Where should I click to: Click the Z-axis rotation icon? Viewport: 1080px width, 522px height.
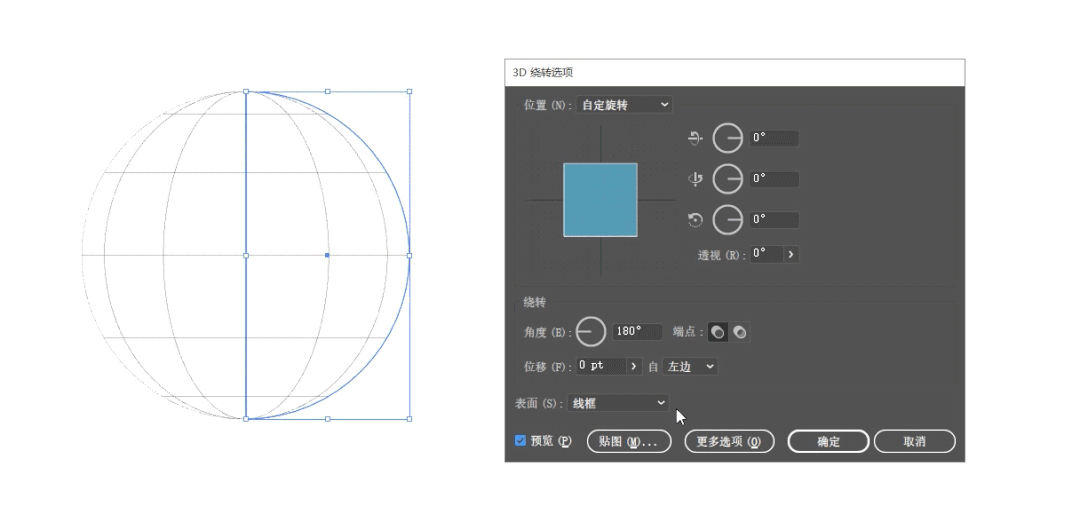tap(695, 220)
